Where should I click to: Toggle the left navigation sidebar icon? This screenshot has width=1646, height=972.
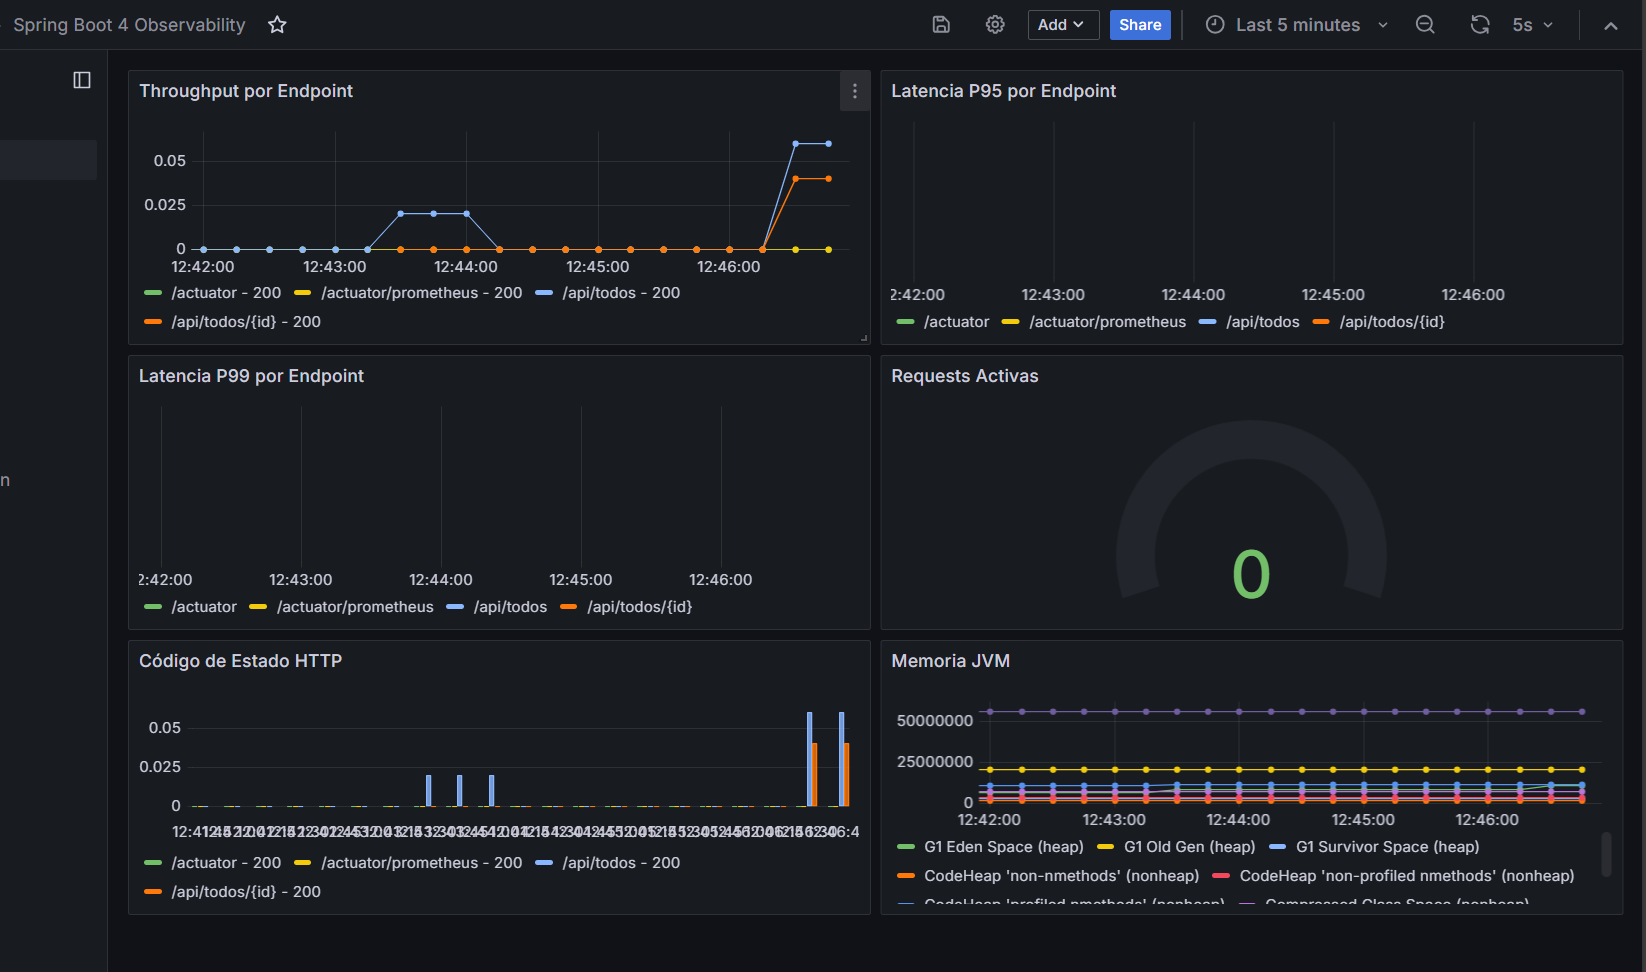81,79
